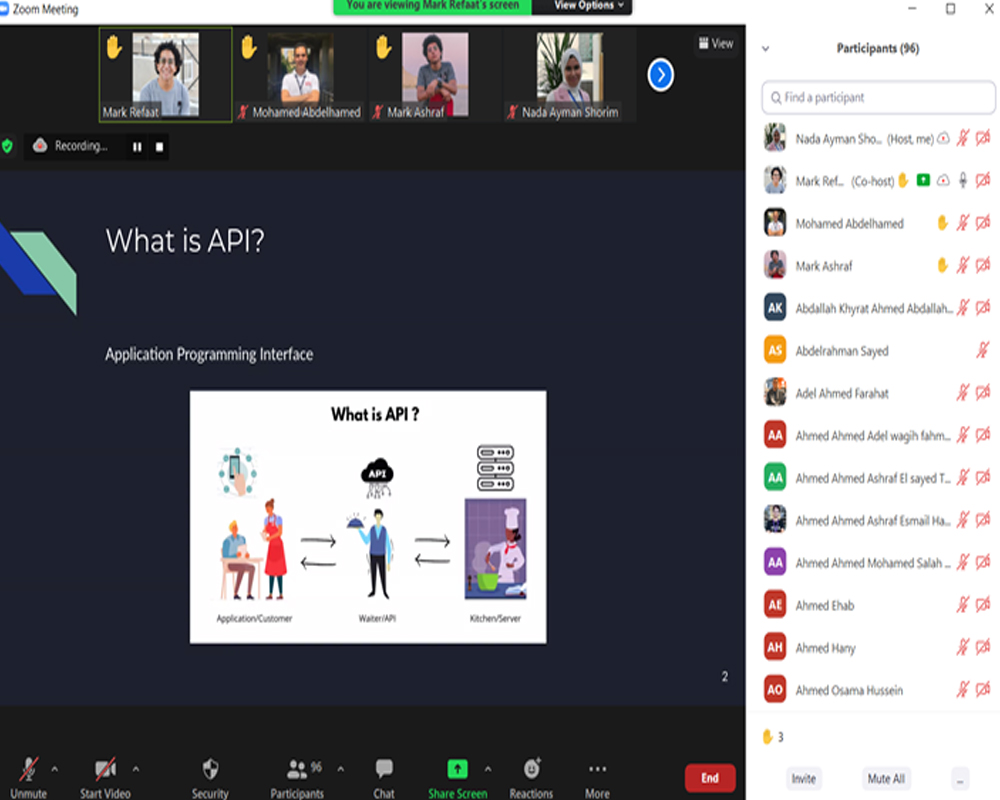This screenshot has width=1000, height=800.
Task: Click the Invite button
Action: pyautogui.click(x=803, y=778)
